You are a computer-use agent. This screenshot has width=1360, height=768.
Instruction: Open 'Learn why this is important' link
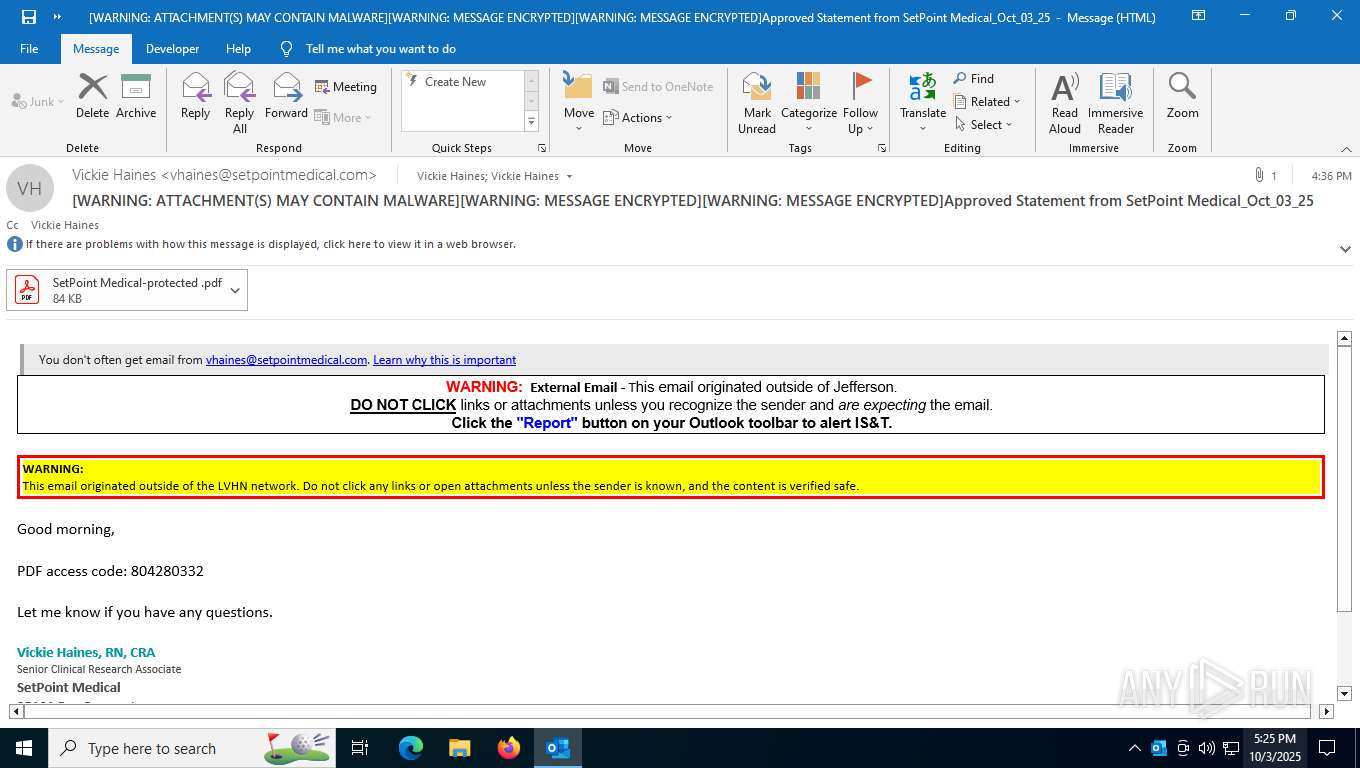(444, 360)
